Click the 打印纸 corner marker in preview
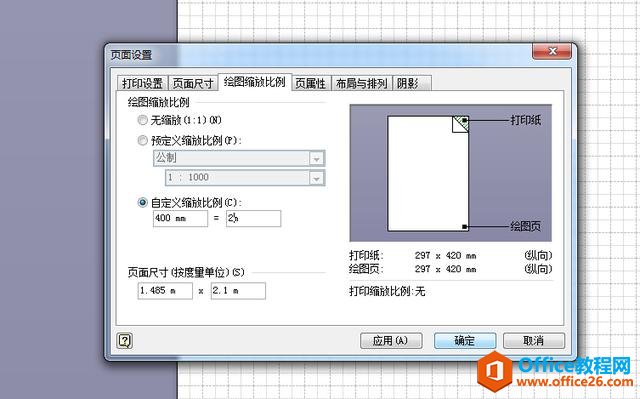This screenshot has width=640, height=399. [x=464, y=120]
